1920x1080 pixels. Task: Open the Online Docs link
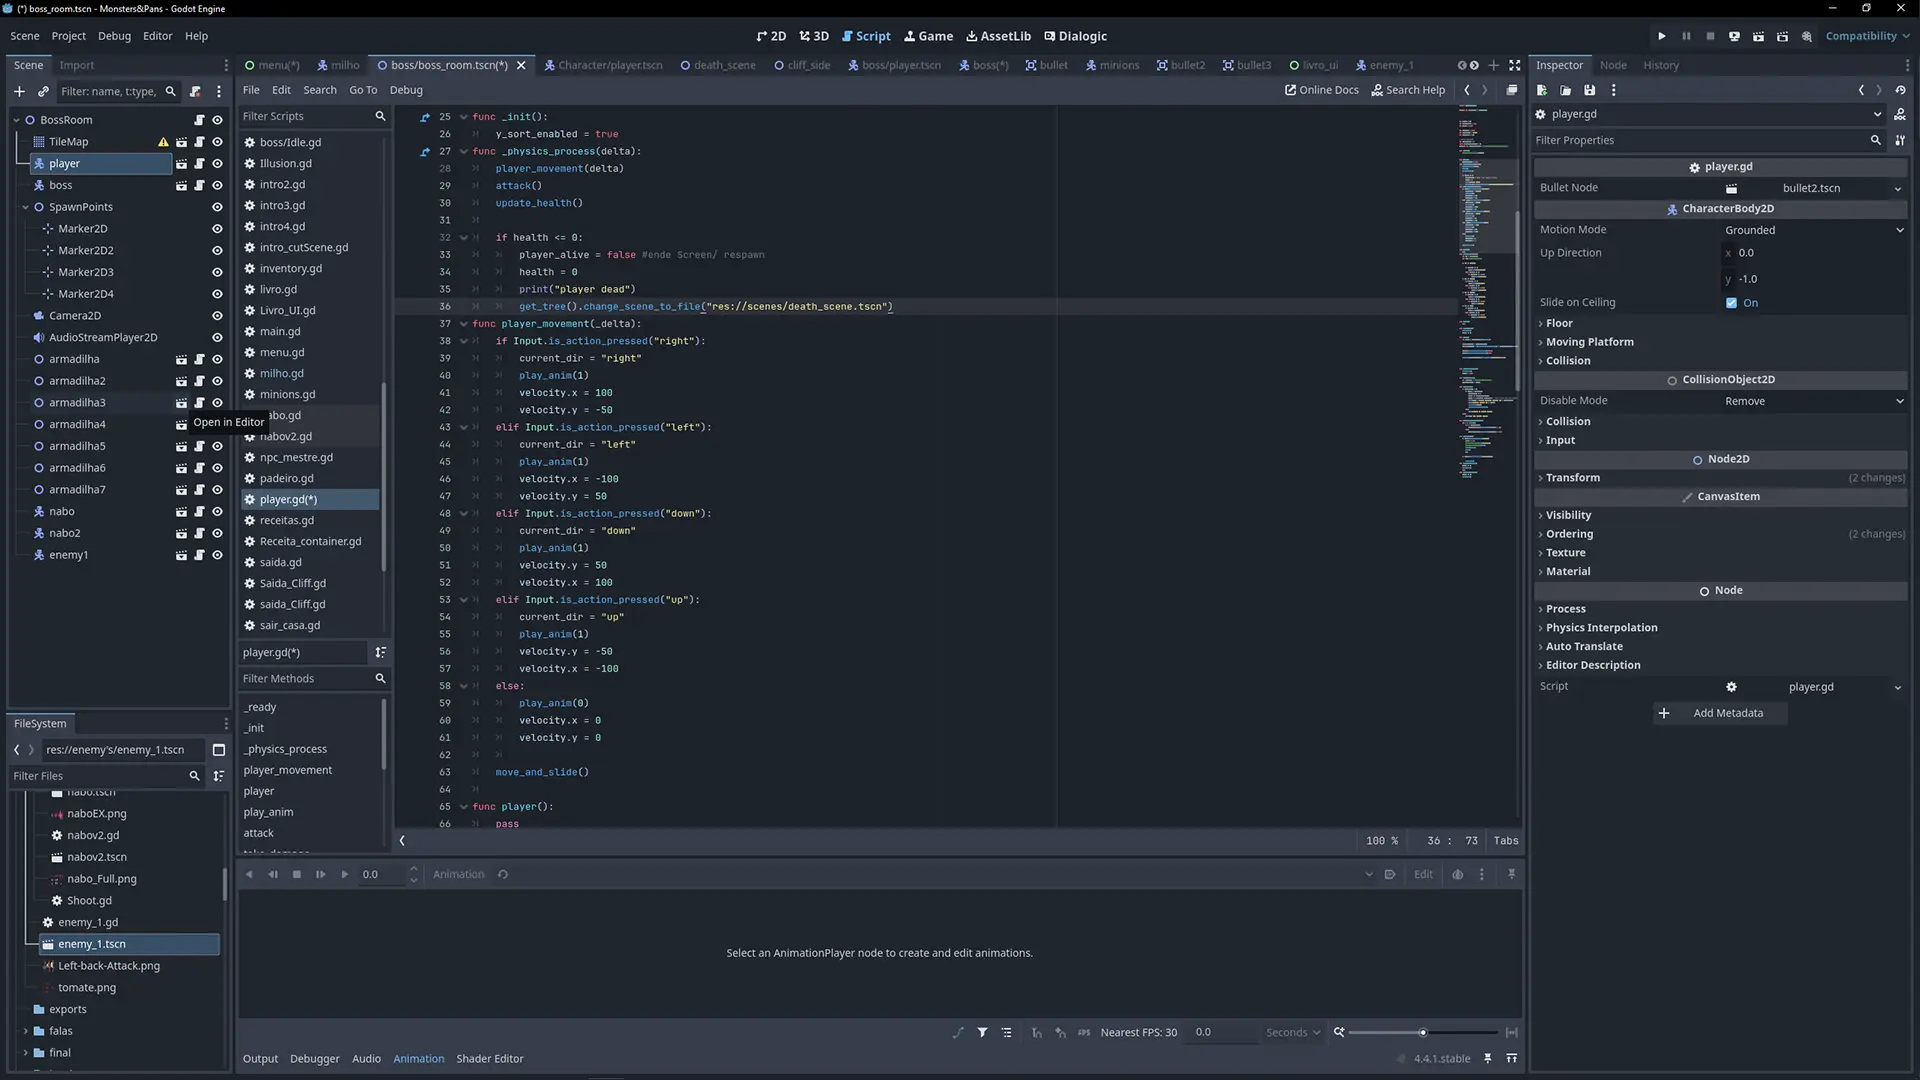pyautogui.click(x=1321, y=90)
